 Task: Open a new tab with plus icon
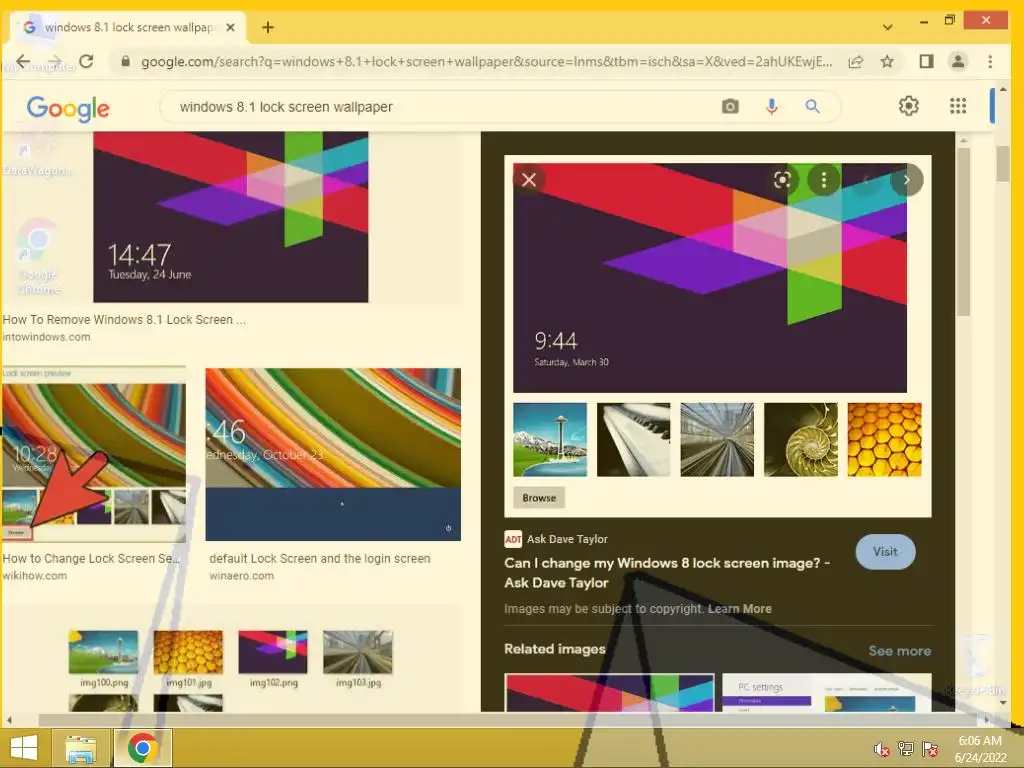pos(268,27)
